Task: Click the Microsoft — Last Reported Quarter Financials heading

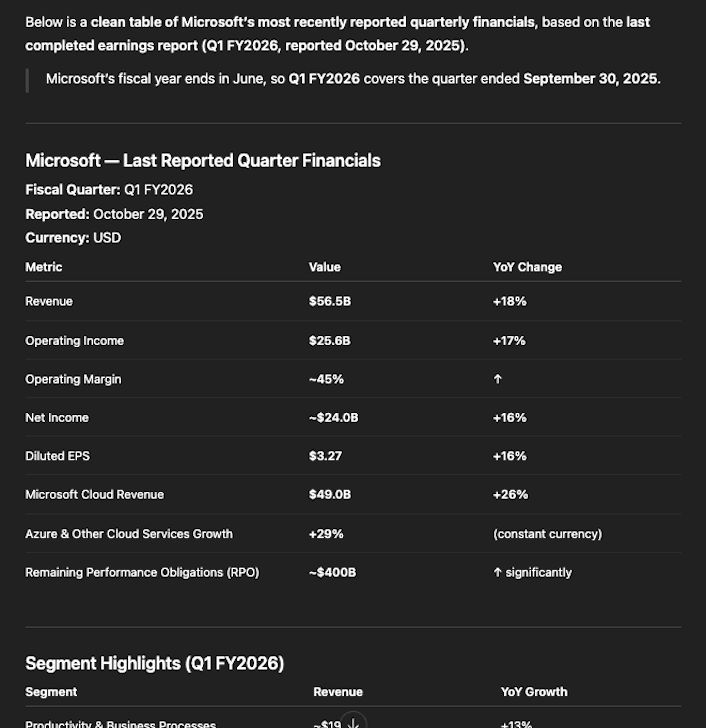Action: pos(203,160)
